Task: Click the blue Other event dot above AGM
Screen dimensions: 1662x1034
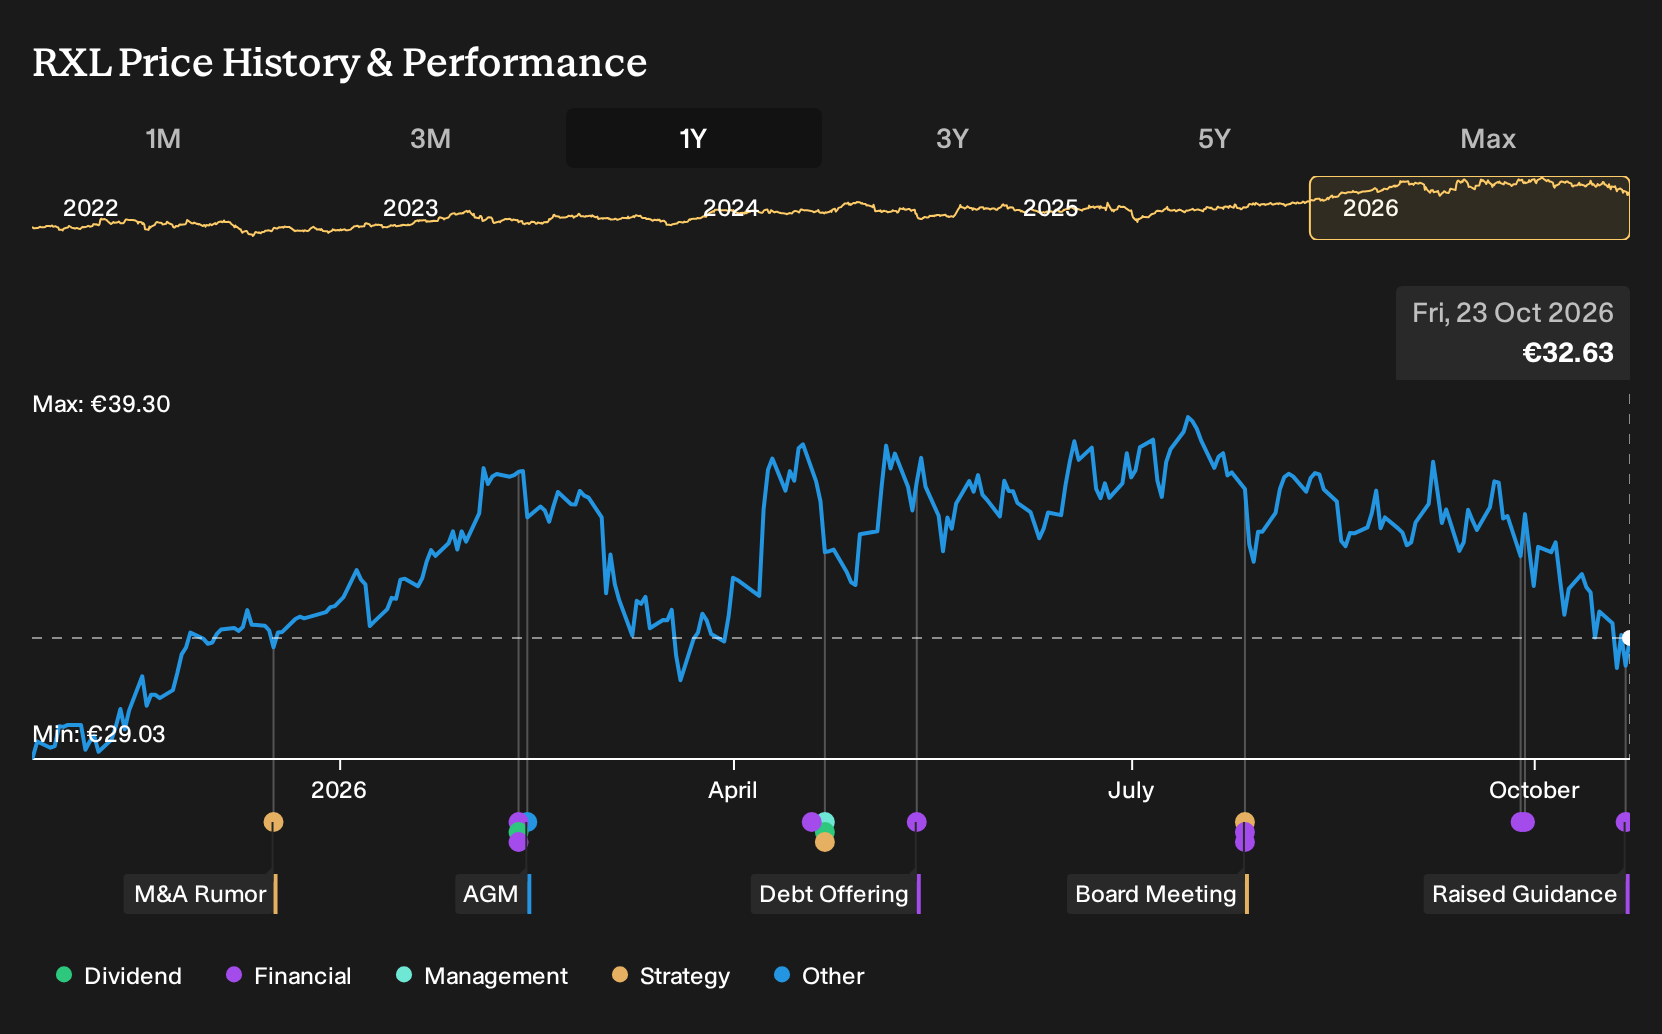Action: coord(529,822)
